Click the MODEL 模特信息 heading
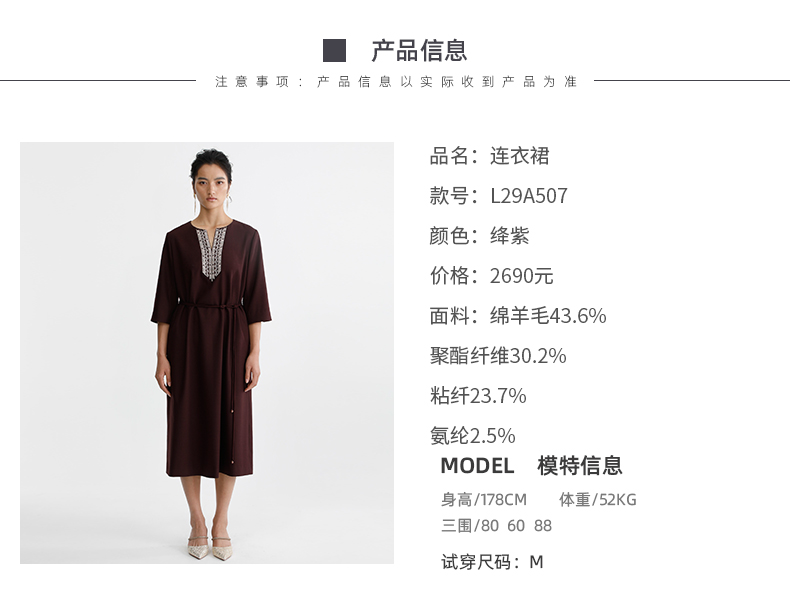790x613 pixels. click(x=532, y=465)
